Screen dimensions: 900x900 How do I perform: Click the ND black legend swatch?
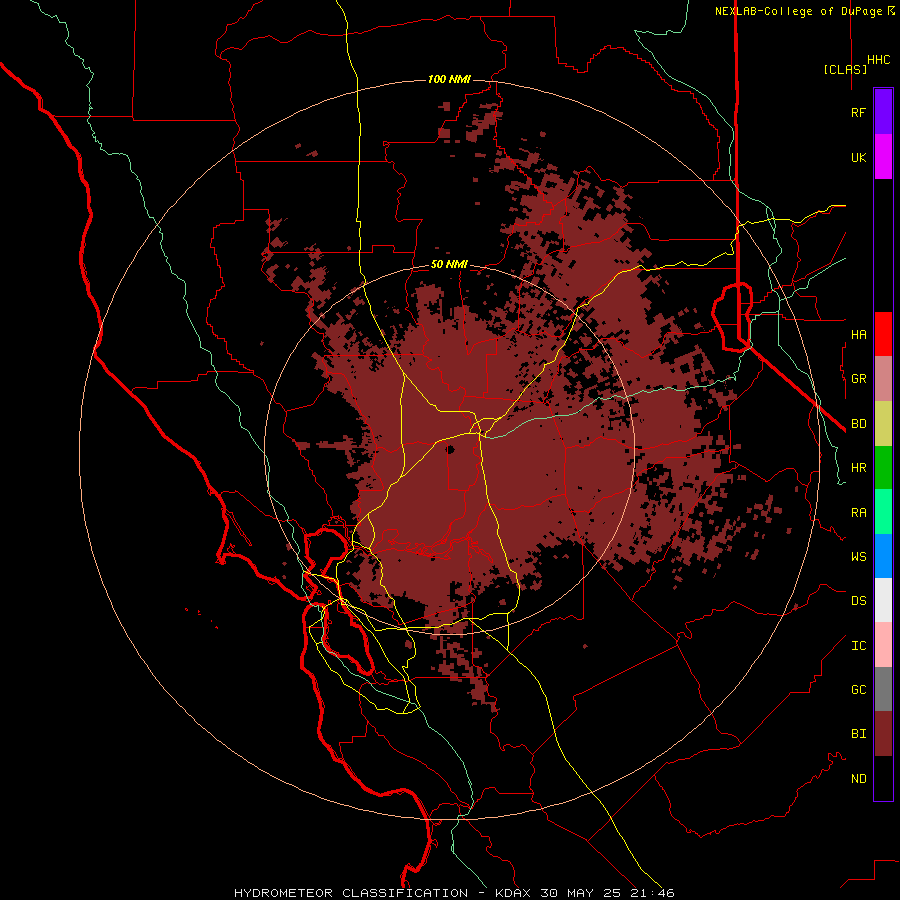tap(883, 778)
